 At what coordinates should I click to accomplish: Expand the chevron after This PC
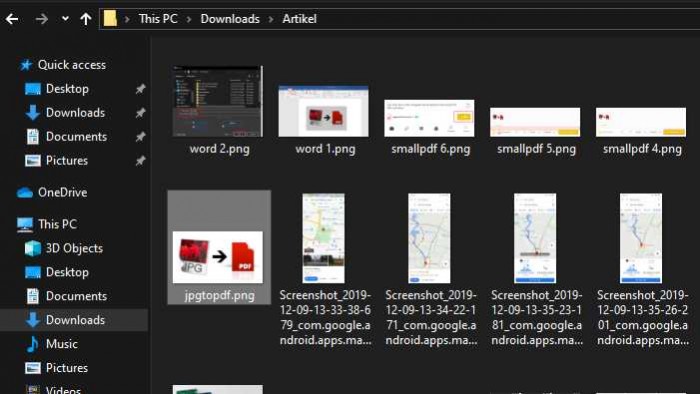[x=189, y=19]
